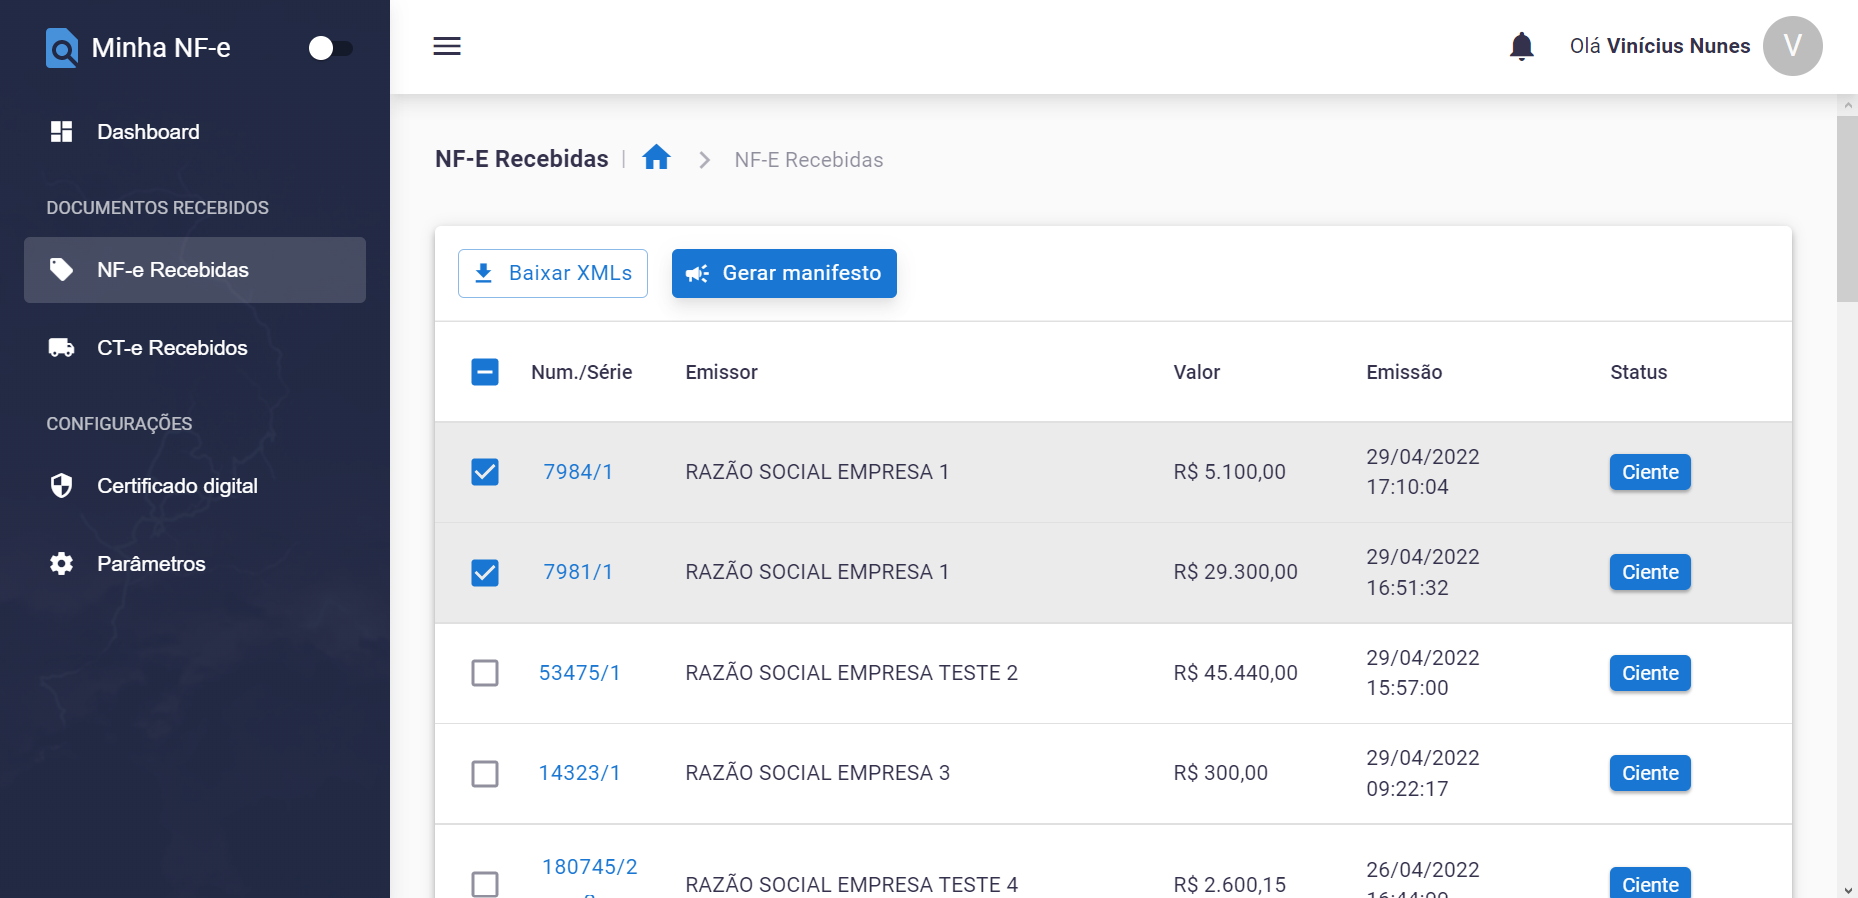Click the user avatar V
Image resolution: width=1858 pixels, height=898 pixels.
pyautogui.click(x=1792, y=46)
